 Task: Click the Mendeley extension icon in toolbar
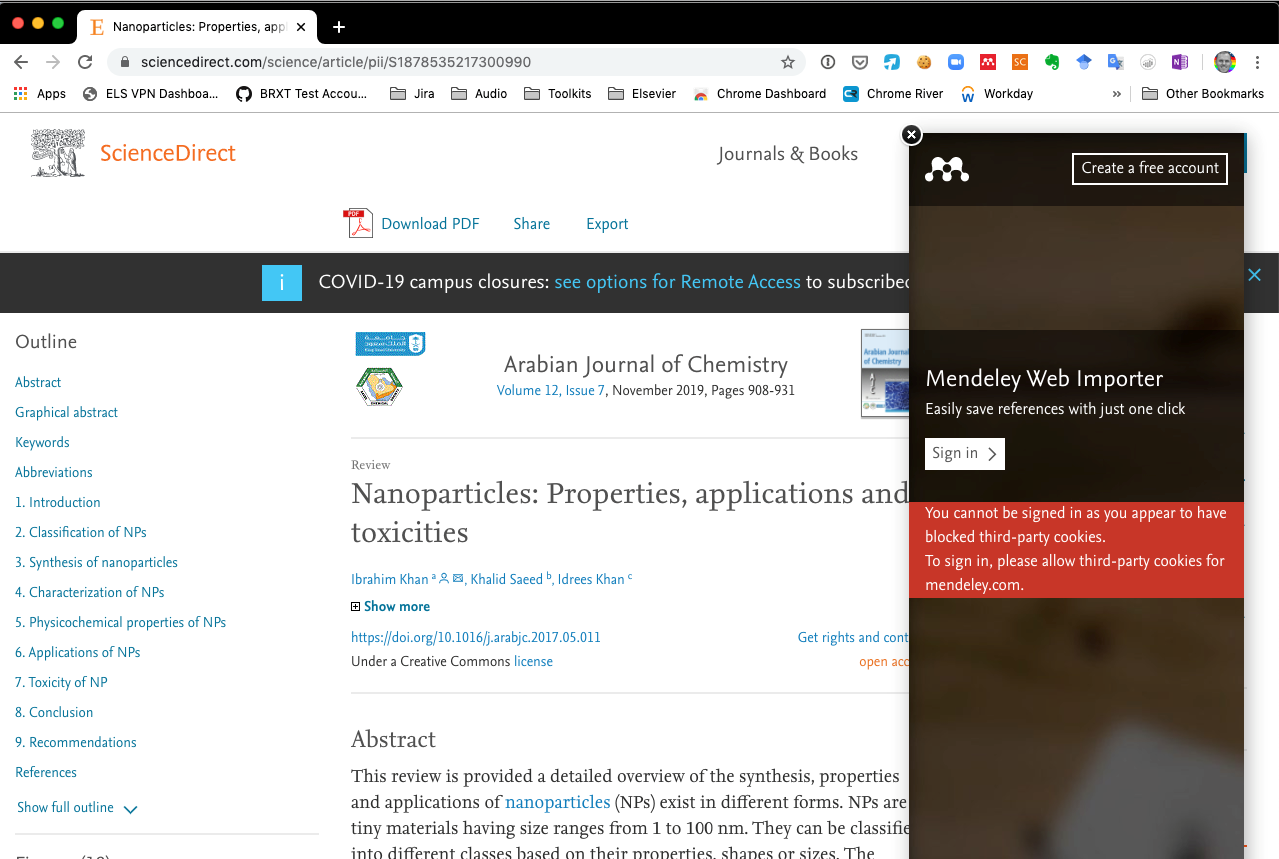988,62
